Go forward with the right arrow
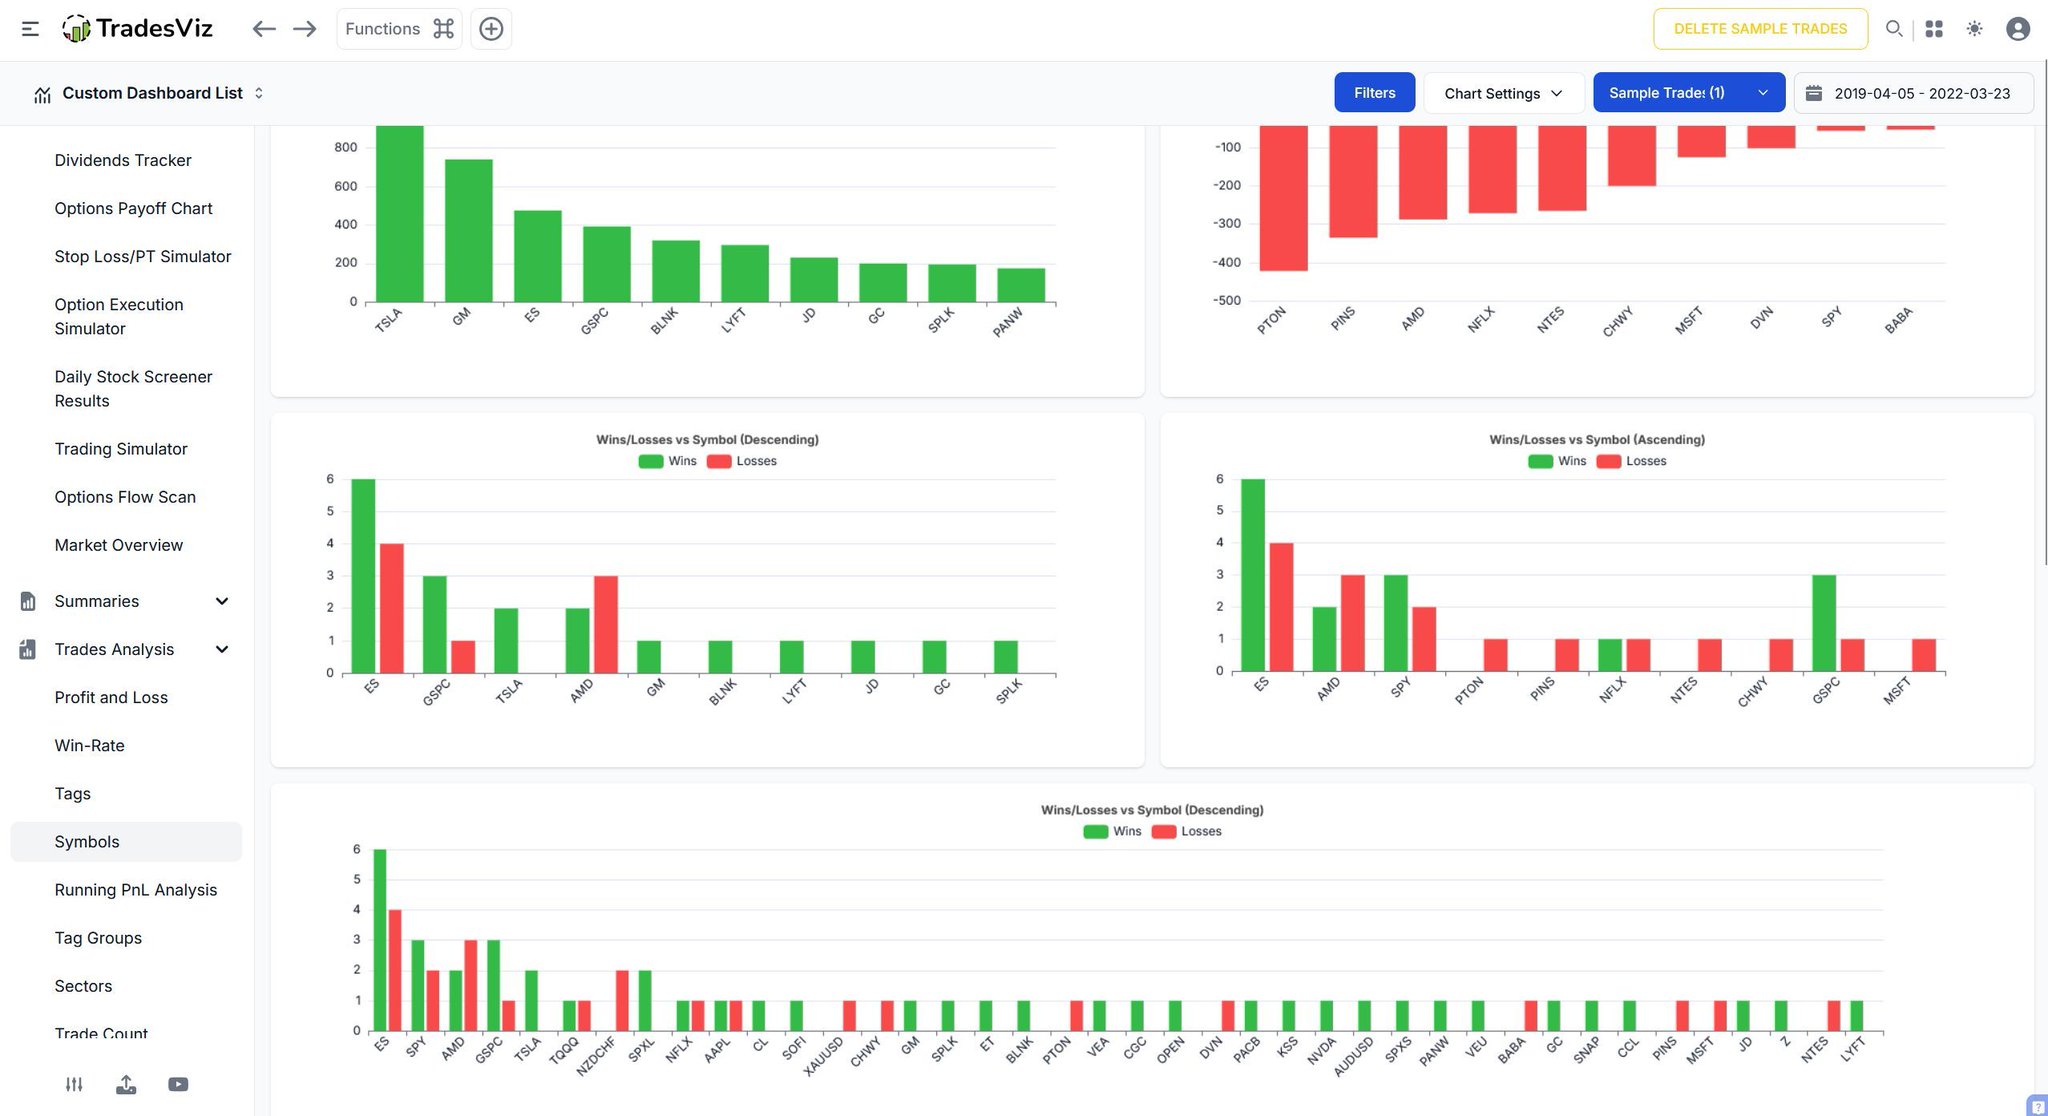This screenshot has width=2048, height=1116. (x=305, y=29)
